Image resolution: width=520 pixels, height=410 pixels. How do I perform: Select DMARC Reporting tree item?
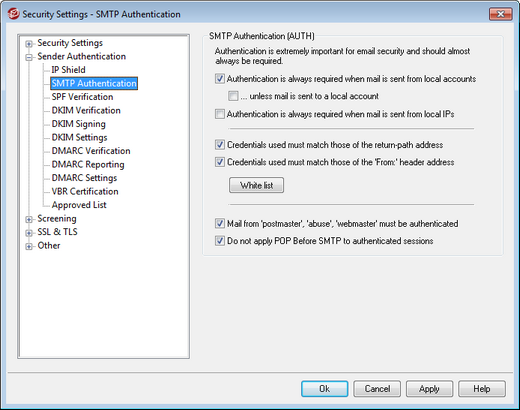(88, 164)
